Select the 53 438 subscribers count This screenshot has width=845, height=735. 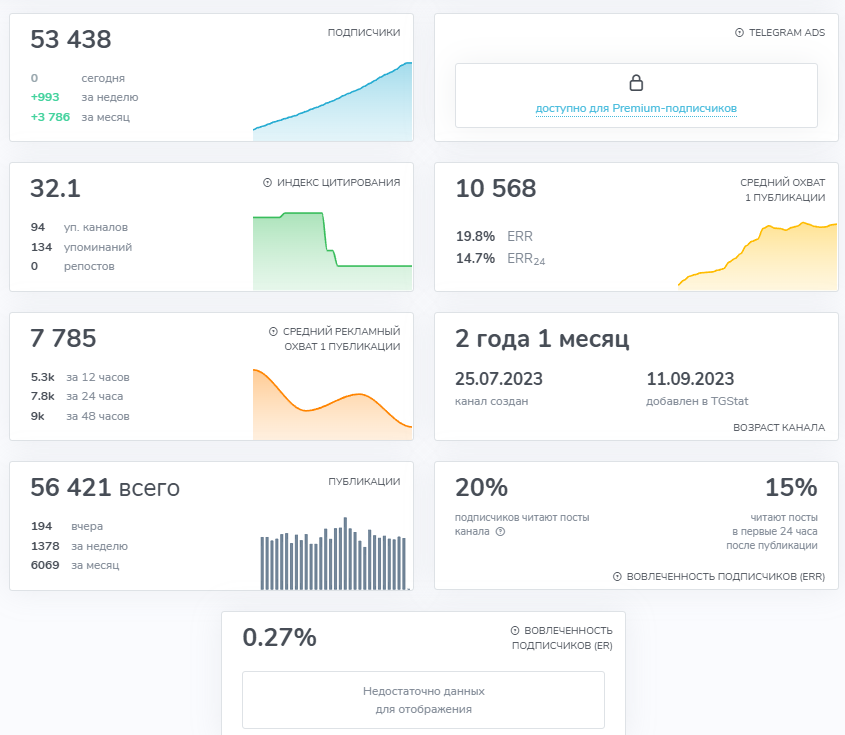click(x=71, y=40)
